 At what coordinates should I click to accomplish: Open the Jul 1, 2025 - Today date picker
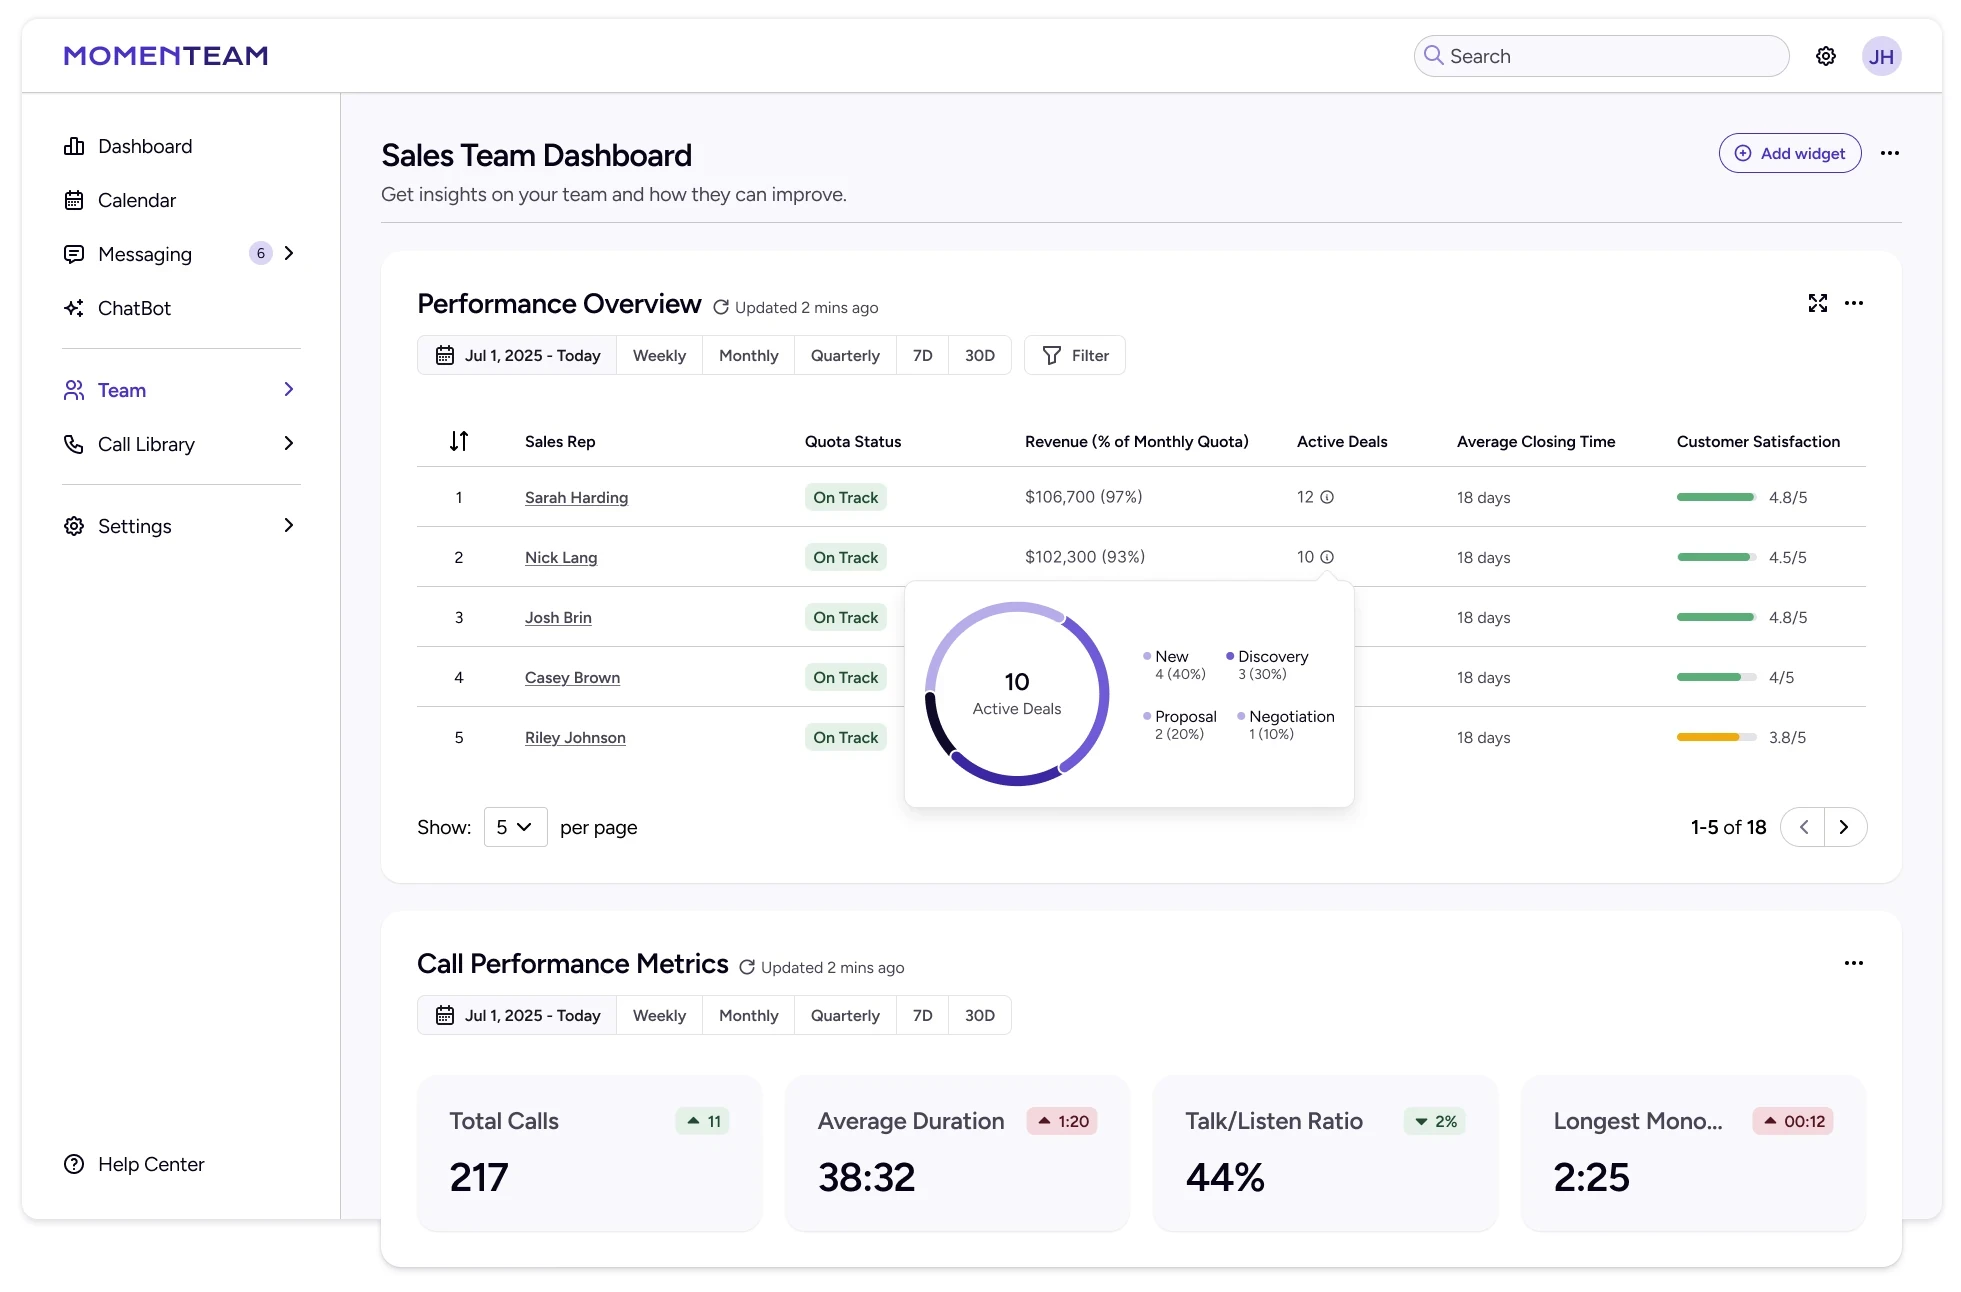point(518,356)
